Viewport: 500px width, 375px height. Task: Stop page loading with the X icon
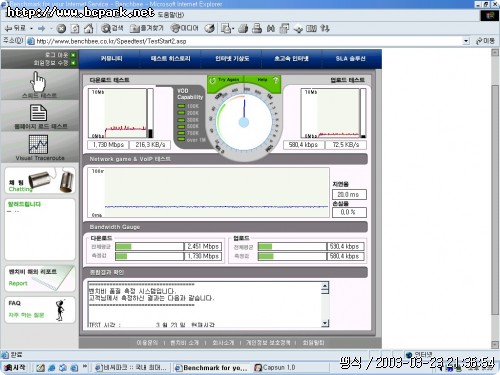coord(61,29)
